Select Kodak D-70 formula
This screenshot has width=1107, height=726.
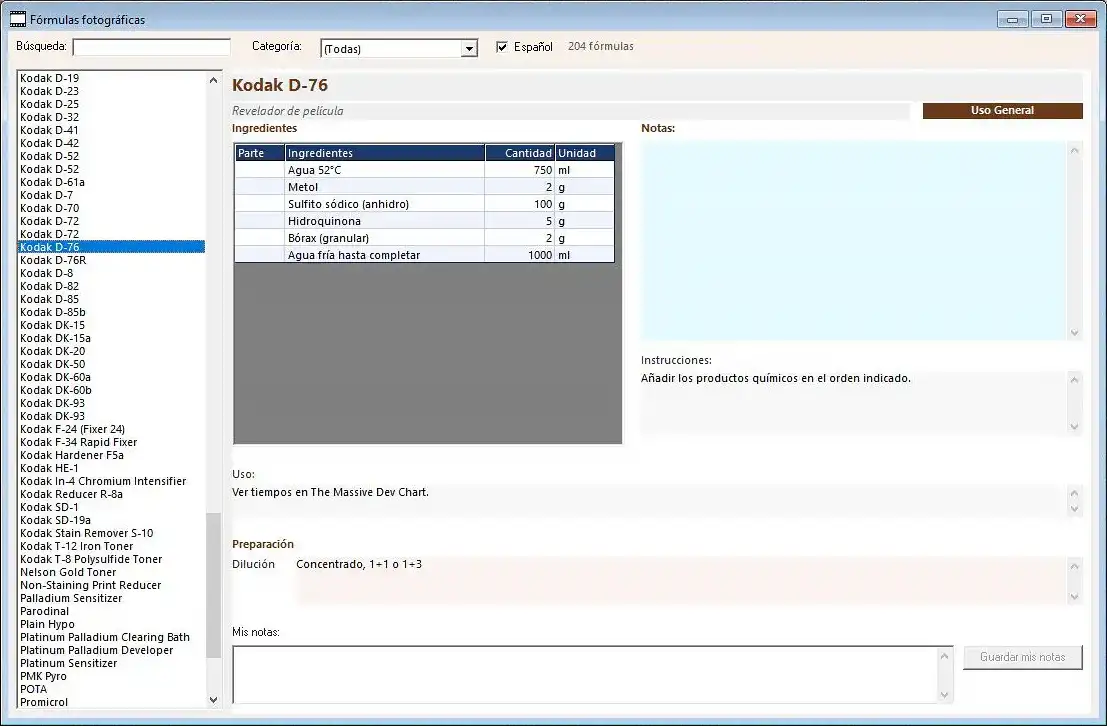[111, 208]
